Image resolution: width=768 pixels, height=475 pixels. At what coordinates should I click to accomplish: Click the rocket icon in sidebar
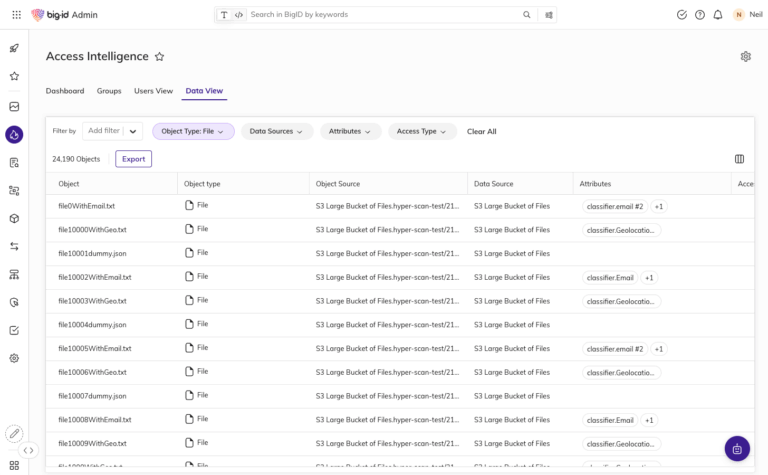click(x=14, y=48)
